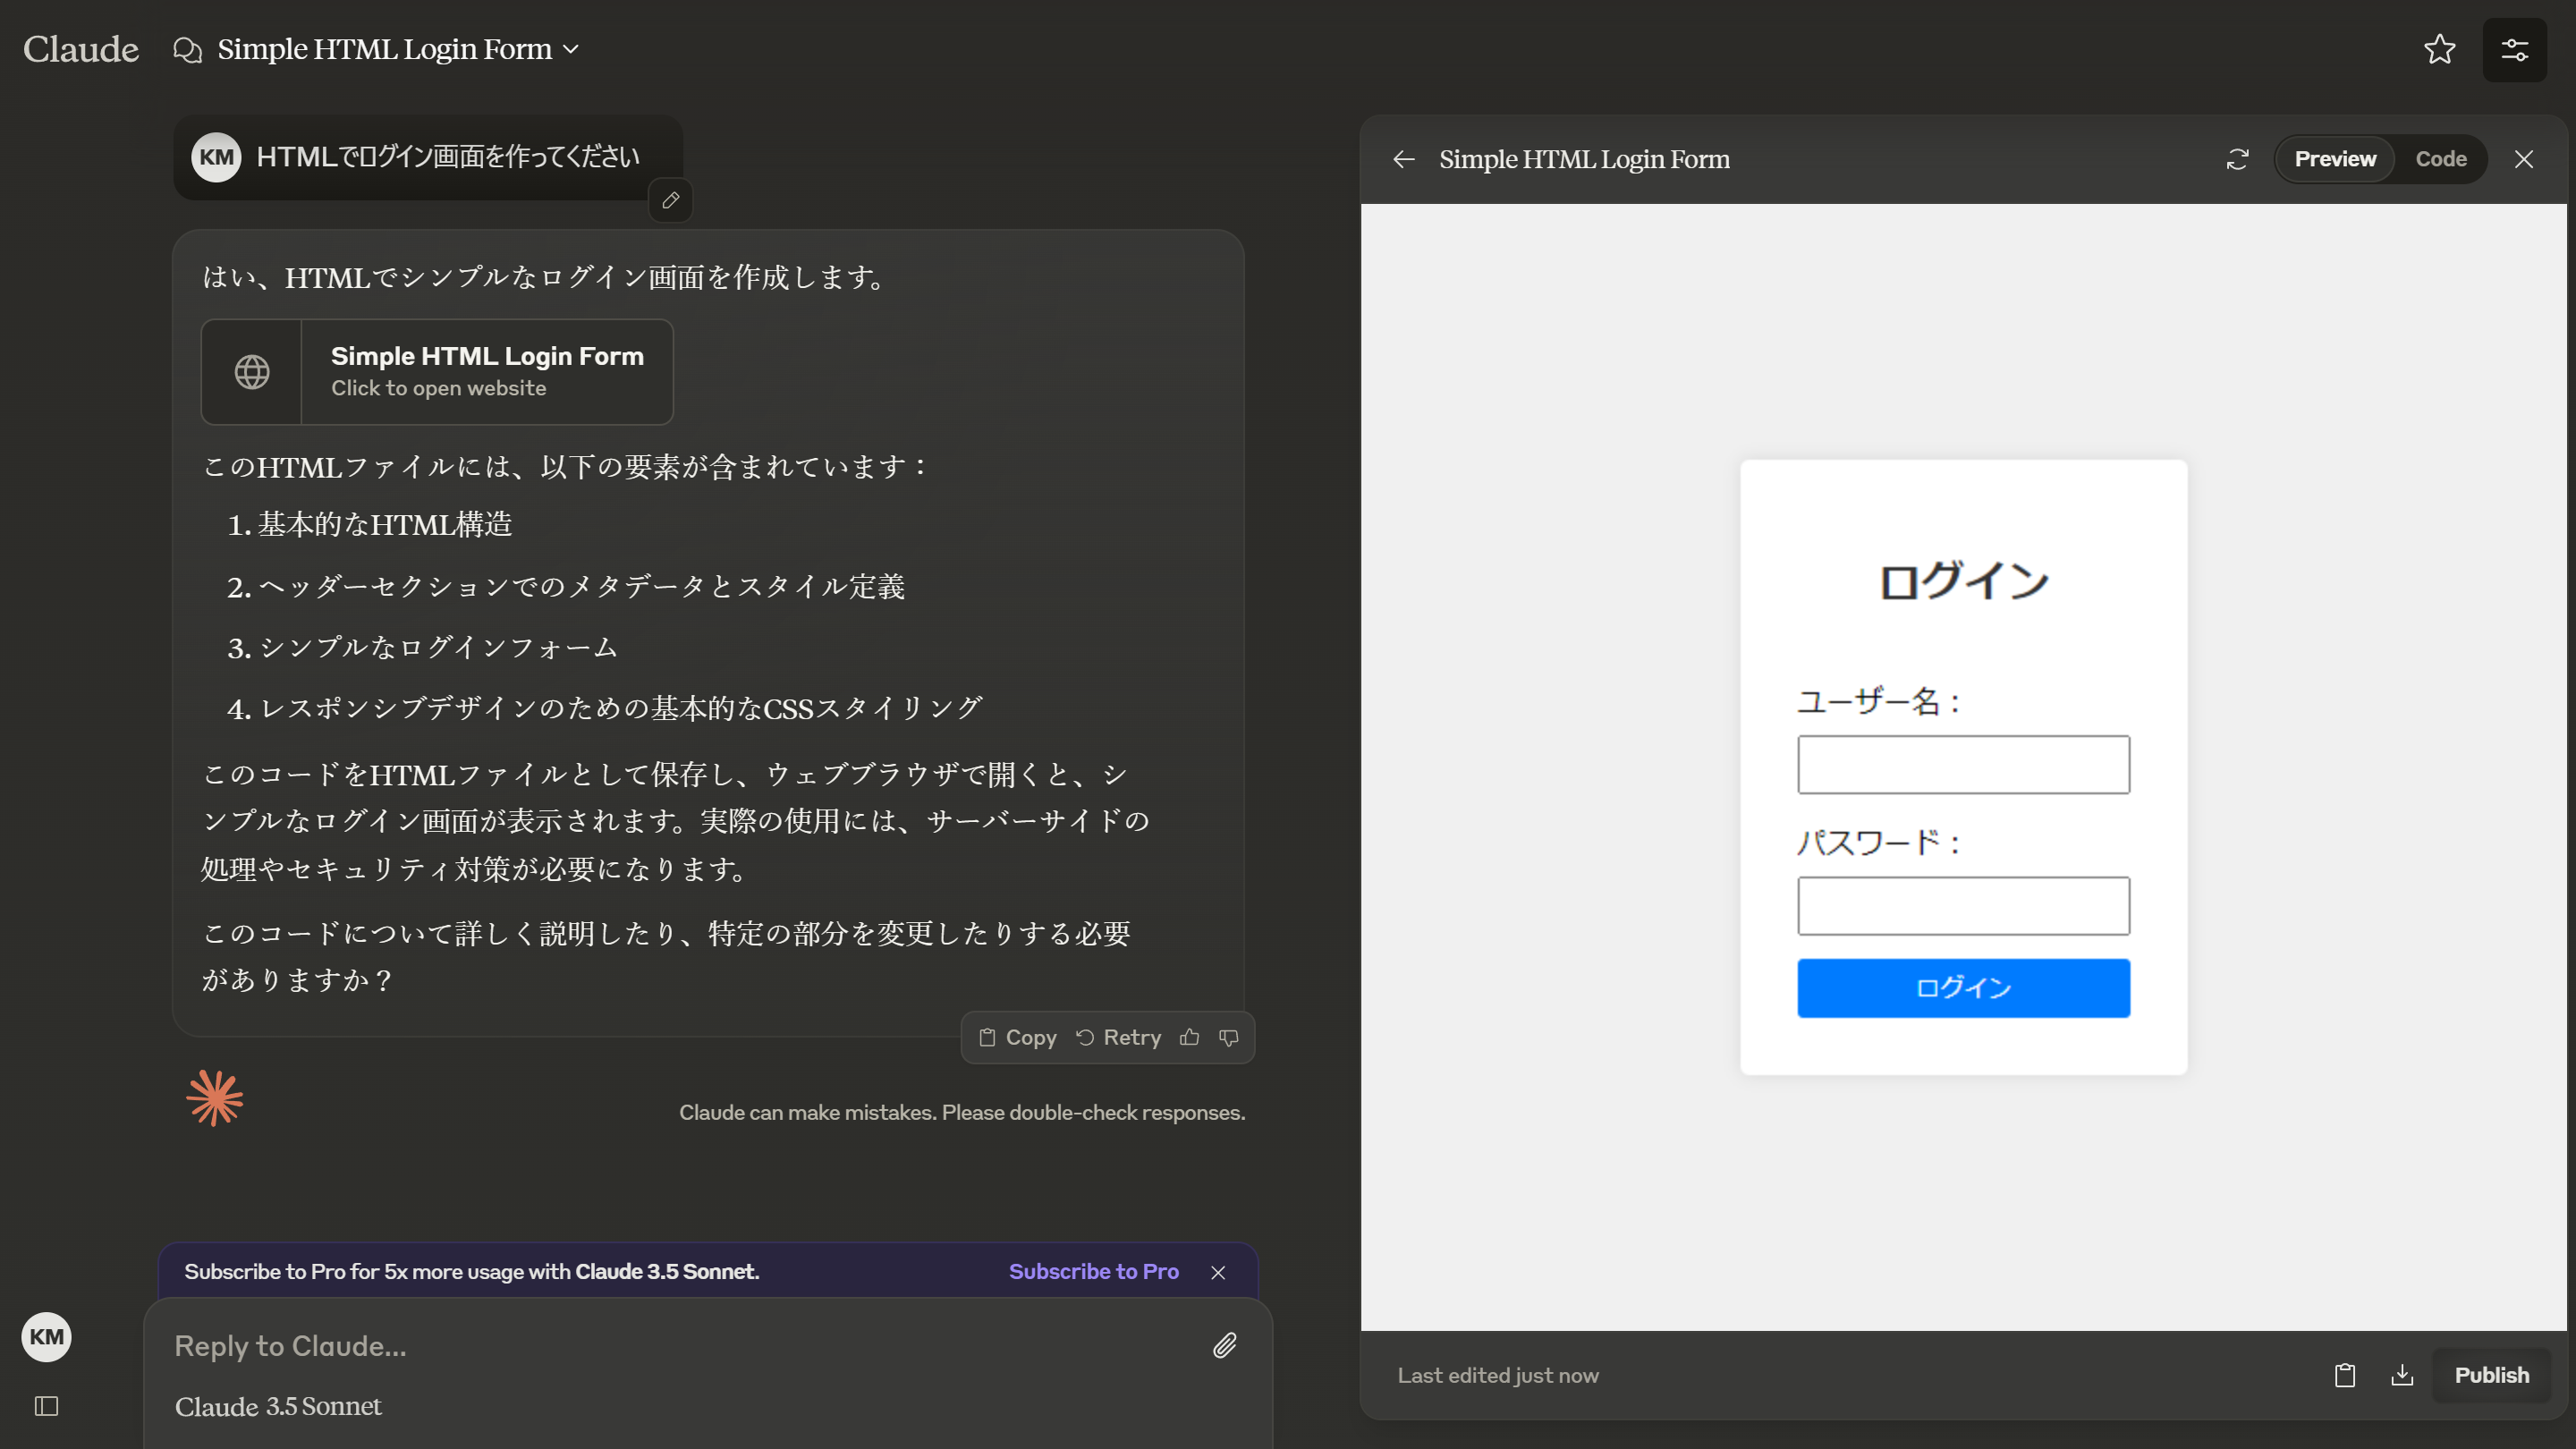2576x1449 pixels.
Task: Click the refresh artifact icon
Action: (2237, 159)
